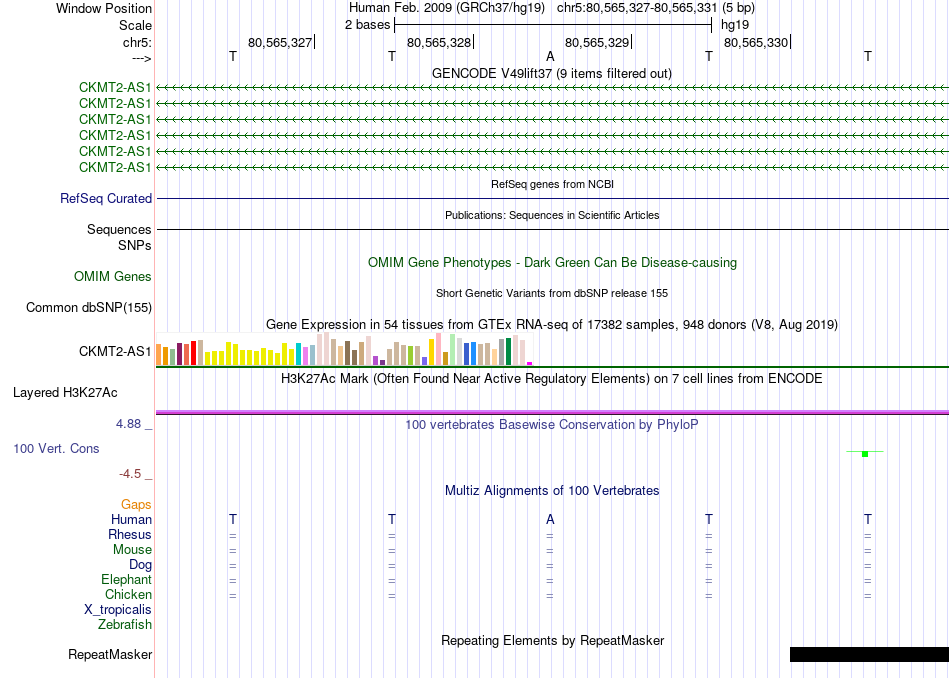Open the RepeatMasker track label
Screen dimensions: 950x678
tap(110, 654)
